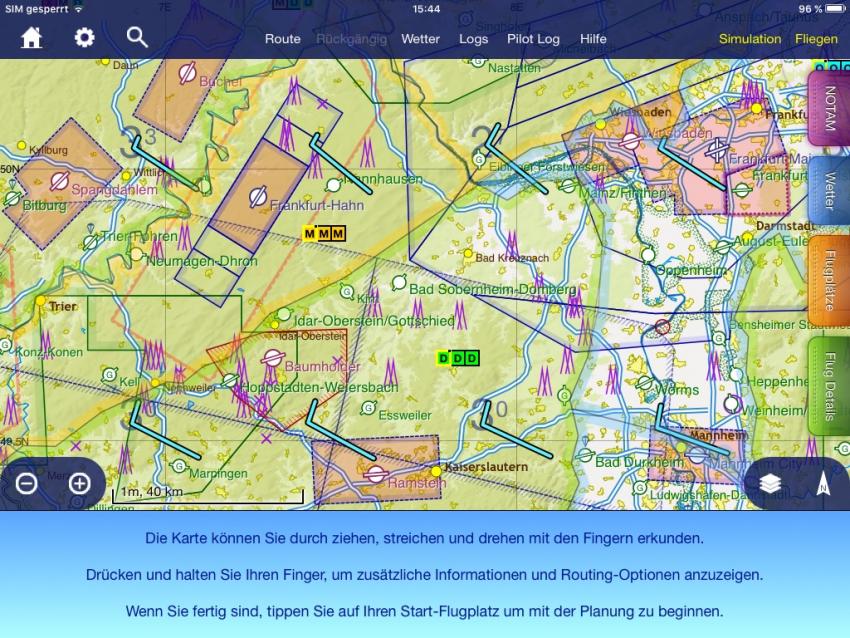Select the Worms airfield symbol
Viewport: 850px width, 638px height.
coord(645,383)
